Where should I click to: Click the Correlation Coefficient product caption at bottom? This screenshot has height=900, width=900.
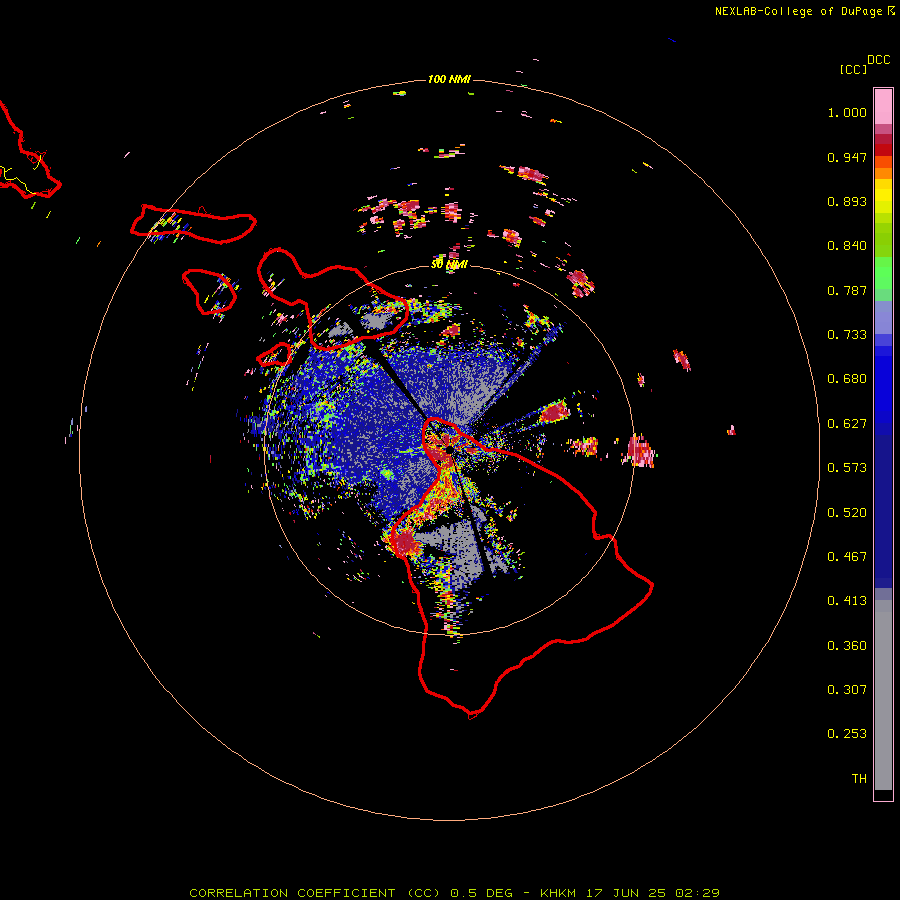(x=454, y=893)
